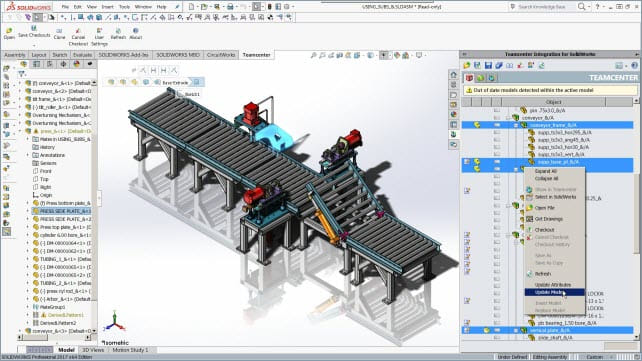The width and height of the screenshot is (642, 361).
Task: Expand the PRESS SIDE PLATE component node
Action: 28,211
